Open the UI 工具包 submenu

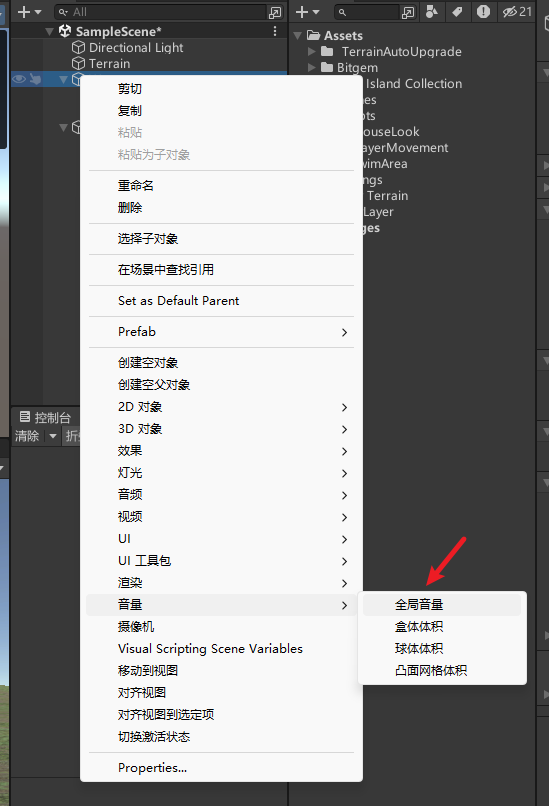(222, 561)
